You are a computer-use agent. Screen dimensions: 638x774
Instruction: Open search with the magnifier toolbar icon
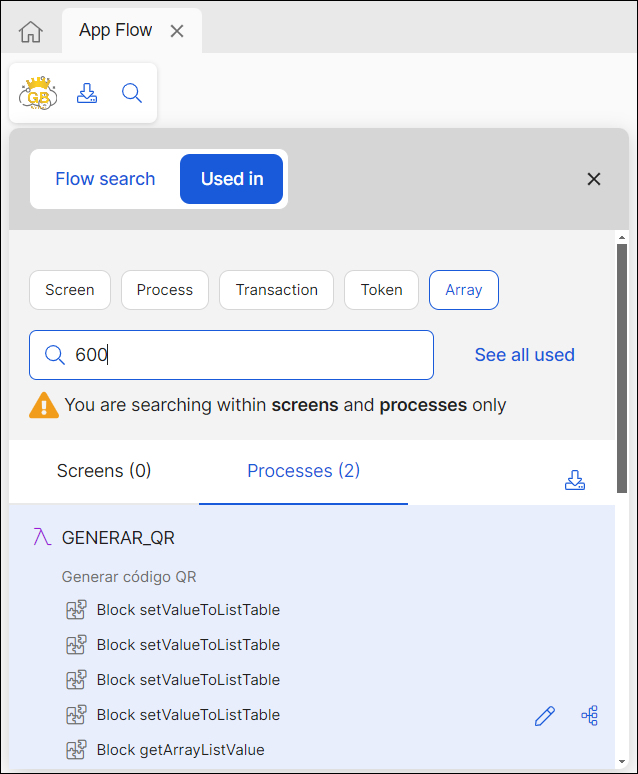coord(132,94)
